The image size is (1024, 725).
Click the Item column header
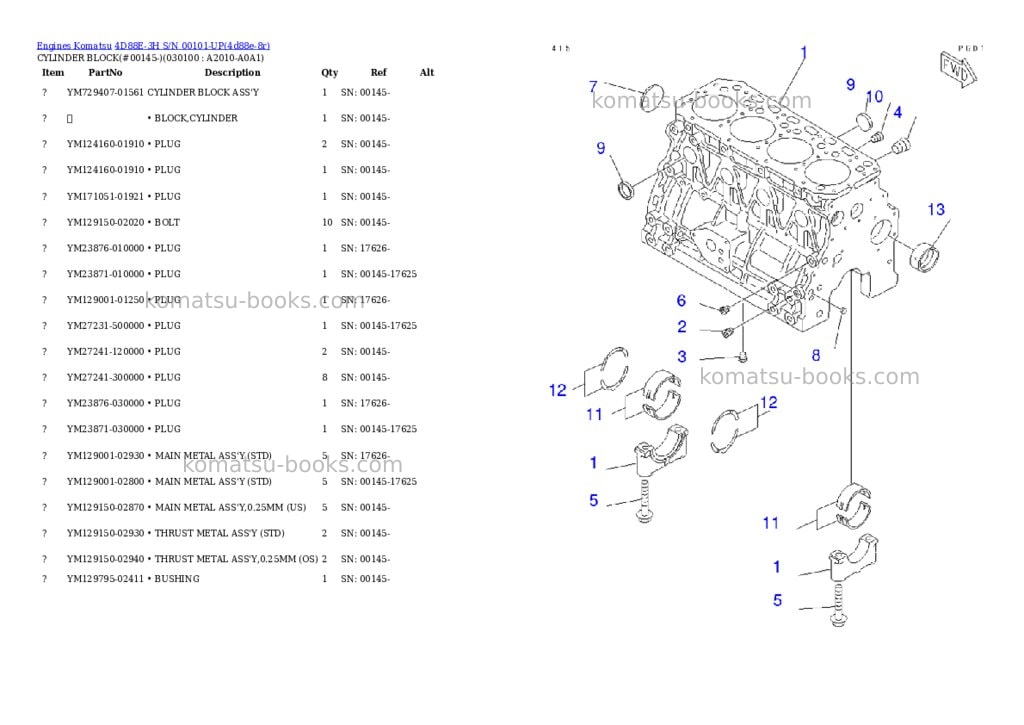(x=53, y=72)
